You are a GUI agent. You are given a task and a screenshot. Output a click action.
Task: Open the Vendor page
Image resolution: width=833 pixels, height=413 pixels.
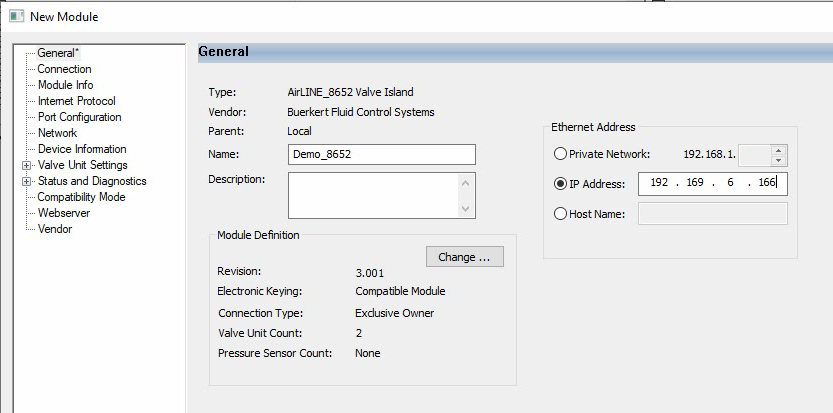55,229
